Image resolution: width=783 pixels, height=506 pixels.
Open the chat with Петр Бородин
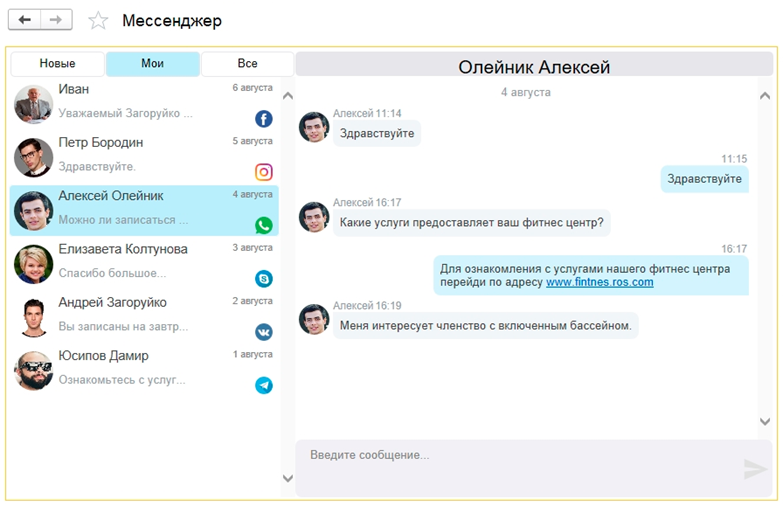(x=144, y=157)
